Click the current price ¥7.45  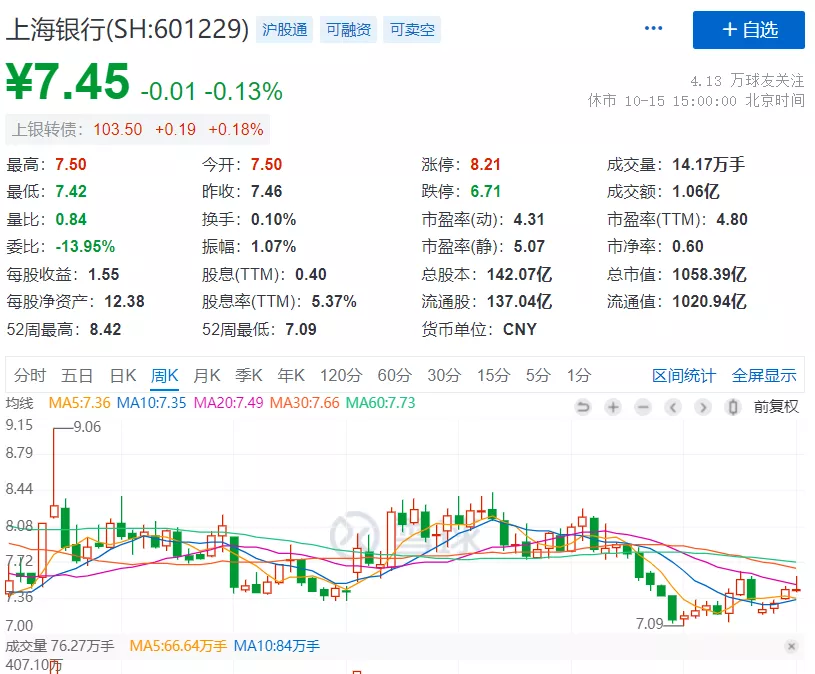(x=68, y=81)
